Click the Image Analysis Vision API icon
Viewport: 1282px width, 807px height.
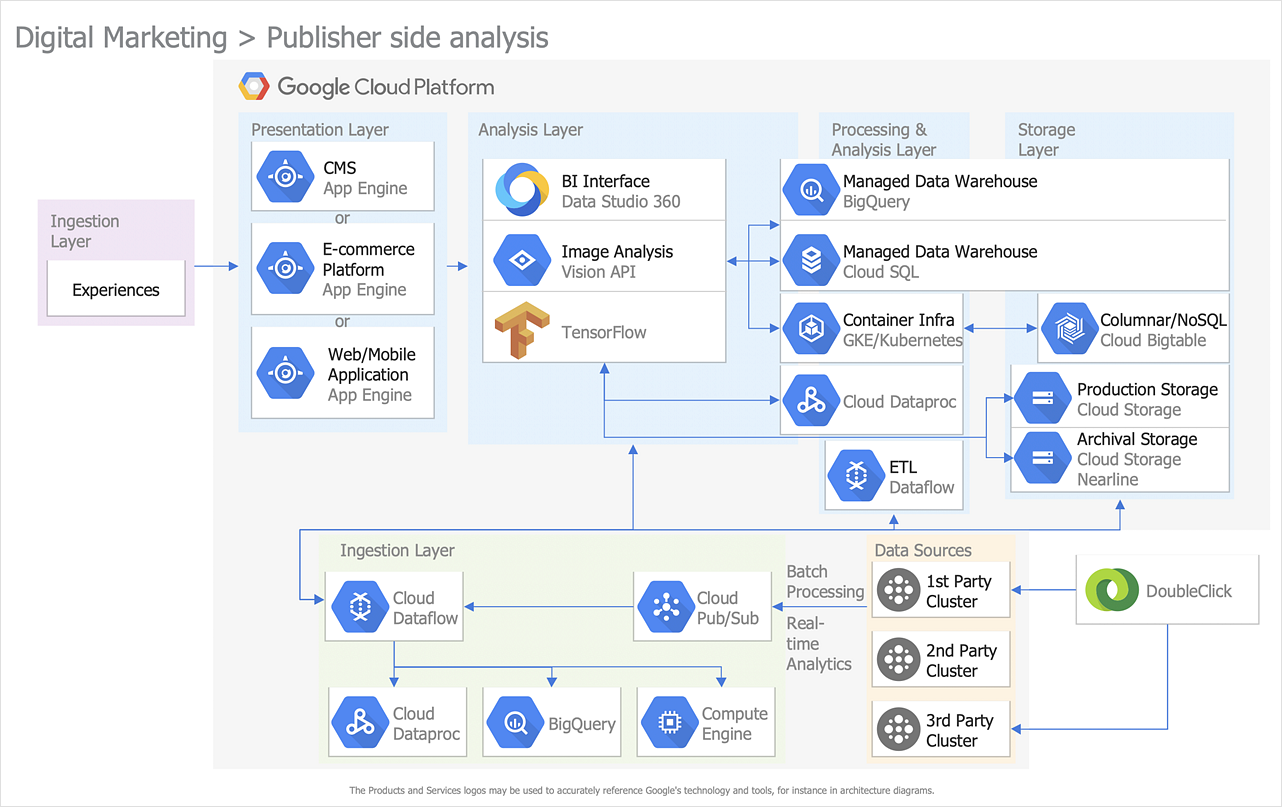[x=522, y=260]
